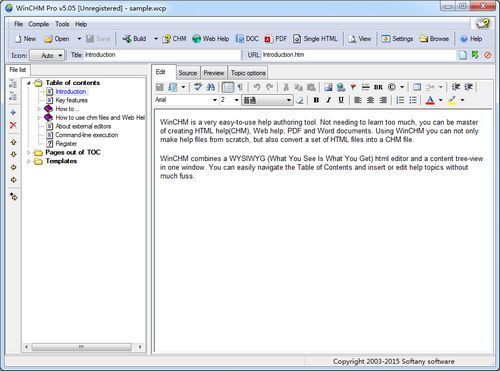
Task: Apply italic with the I icon
Action: [x=328, y=100]
